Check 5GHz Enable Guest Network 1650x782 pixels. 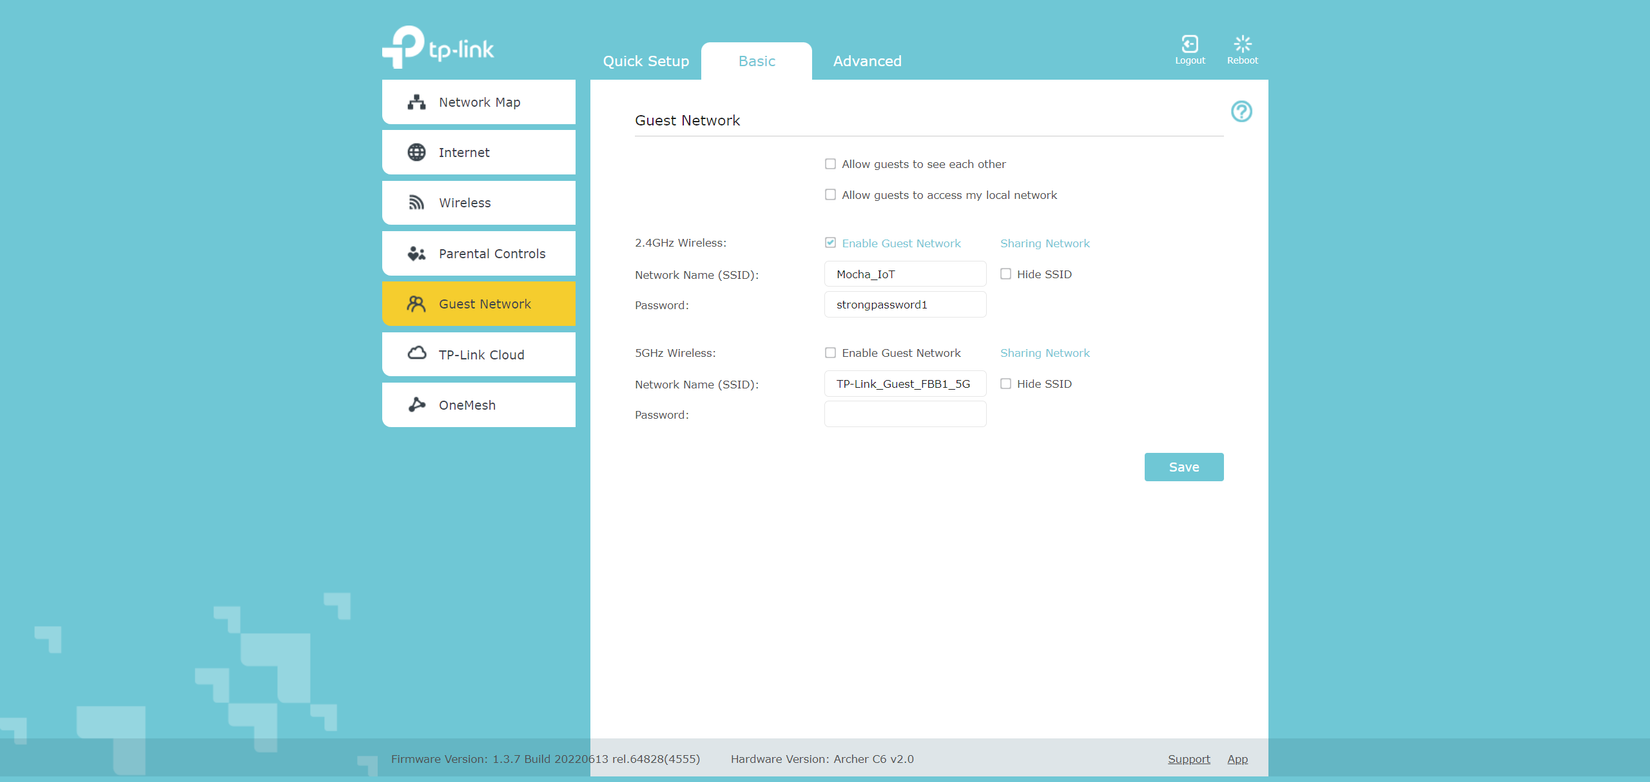pos(830,353)
